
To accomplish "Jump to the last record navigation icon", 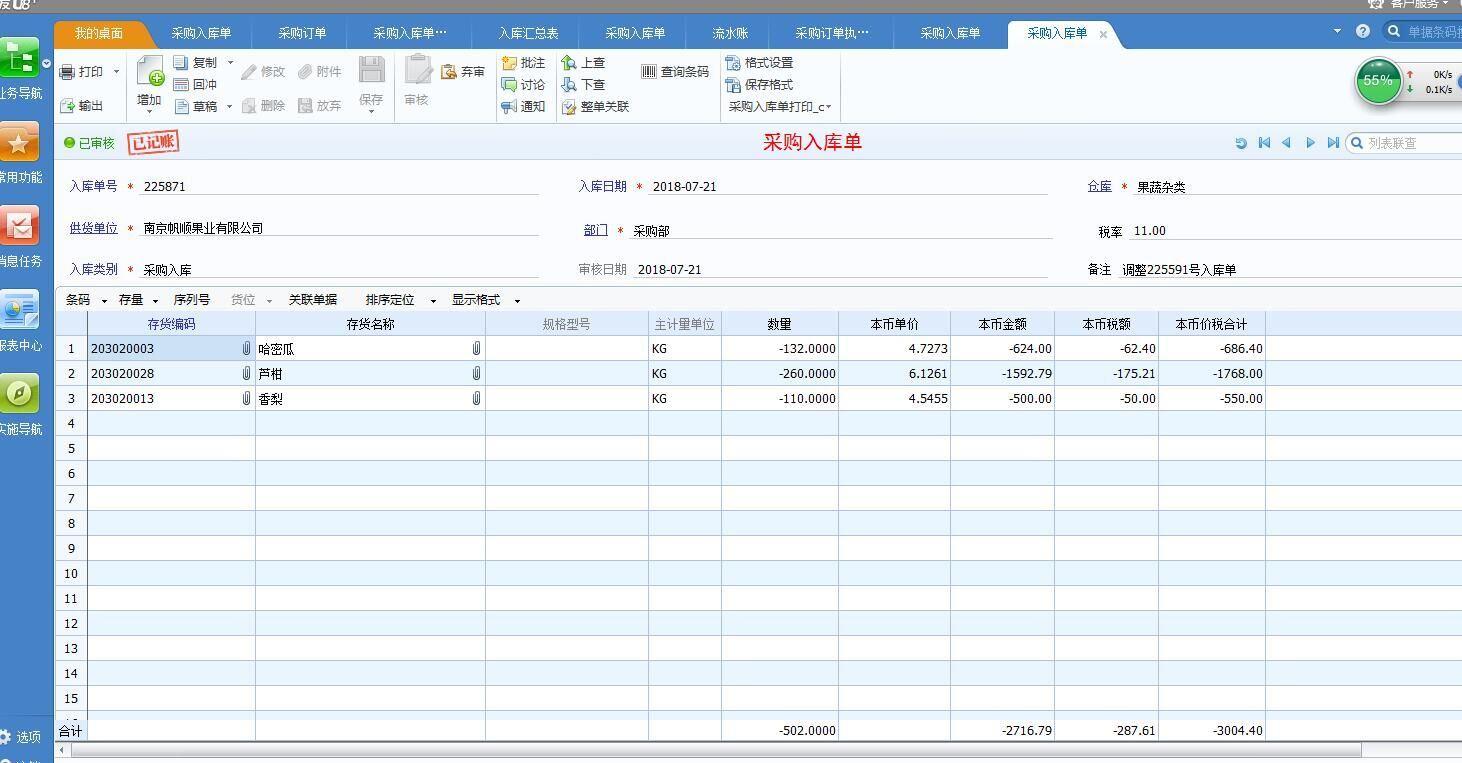I will click(1333, 143).
